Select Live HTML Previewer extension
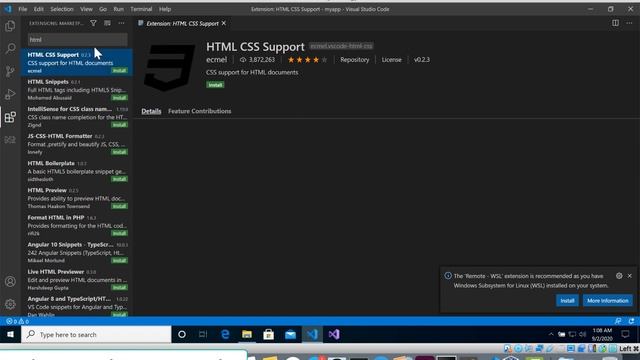This screenshot has width=640, height=360. click(x=77, y=280)
